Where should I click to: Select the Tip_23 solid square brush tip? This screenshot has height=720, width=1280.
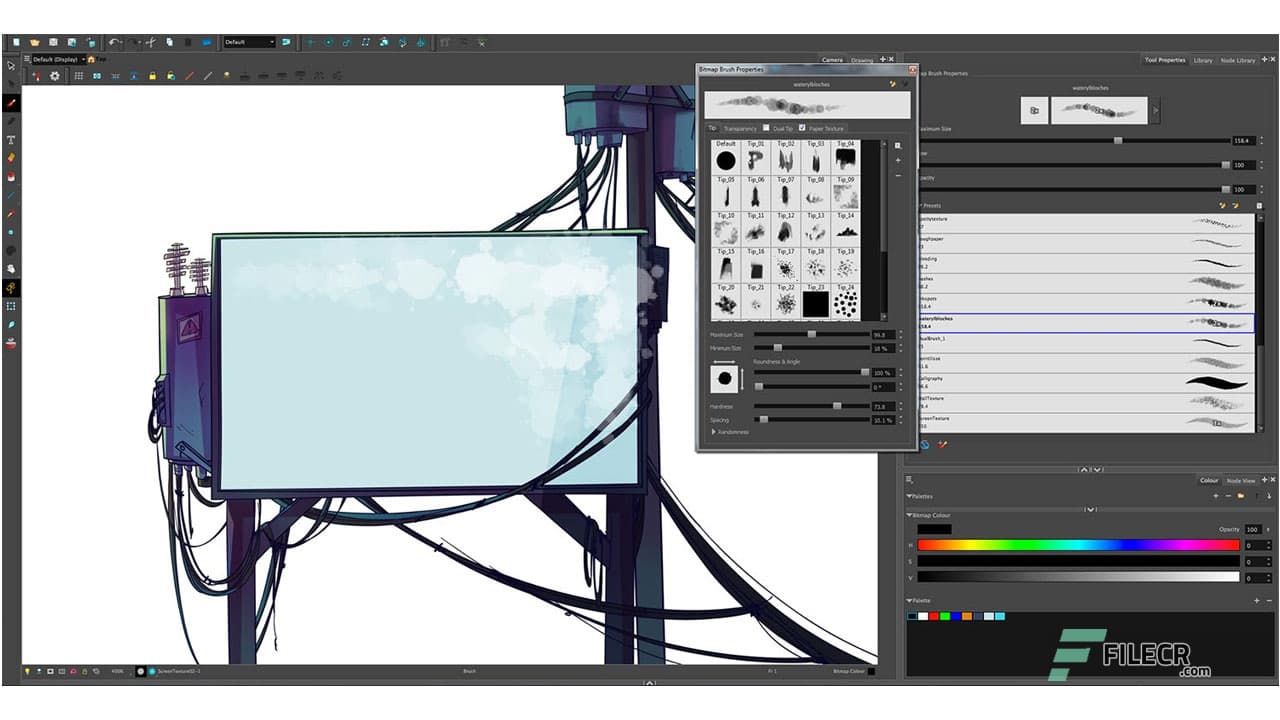pos(816,301)
